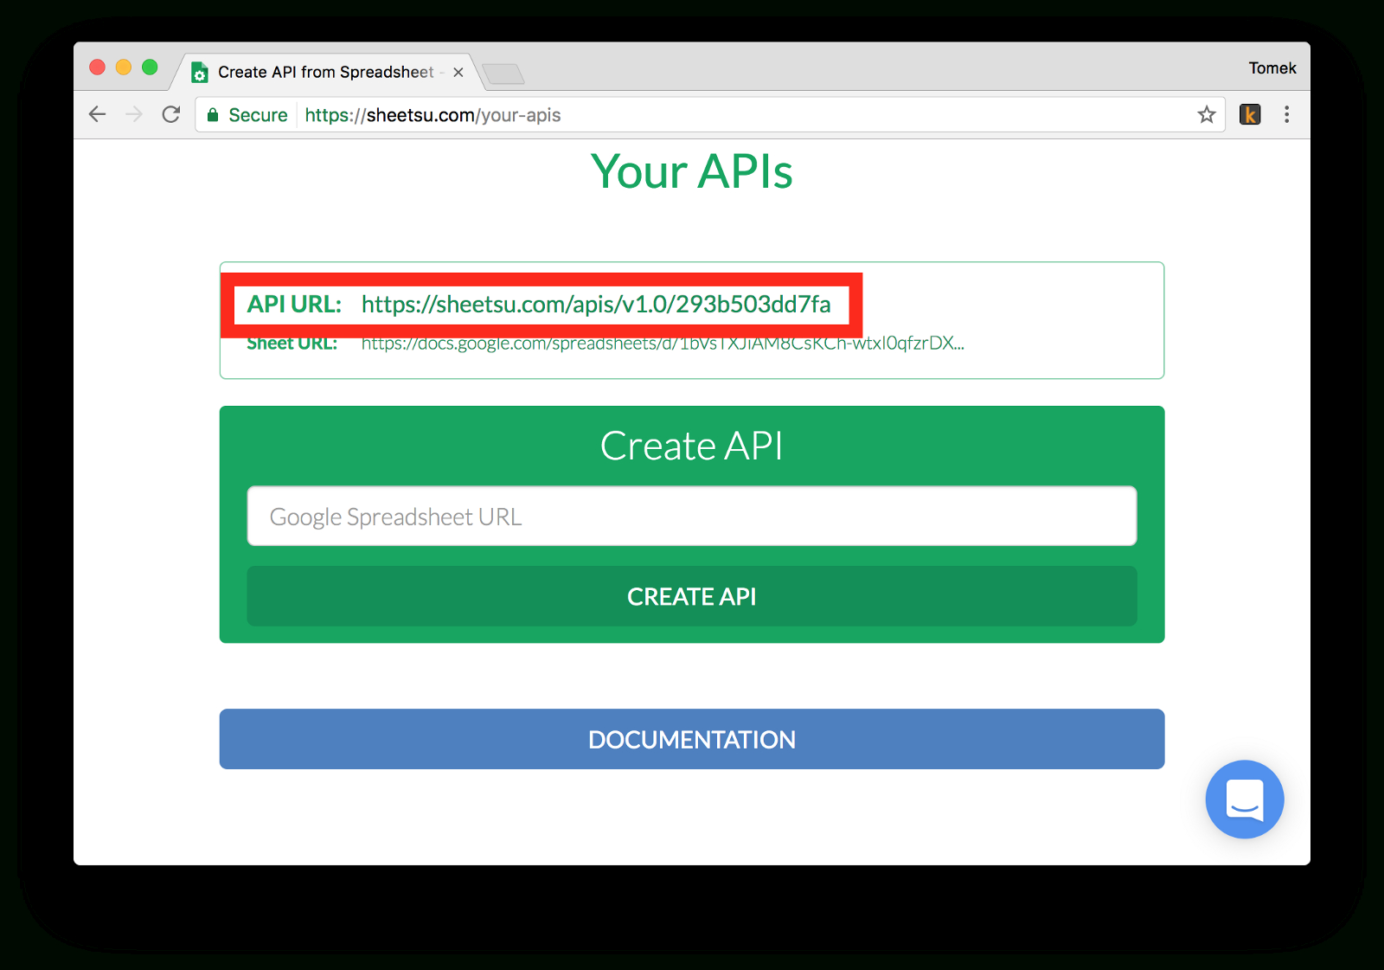Close the Create API from Spreadsheet tab
The height and width of the screenshot is (970, 1384).
pos(458,71)
